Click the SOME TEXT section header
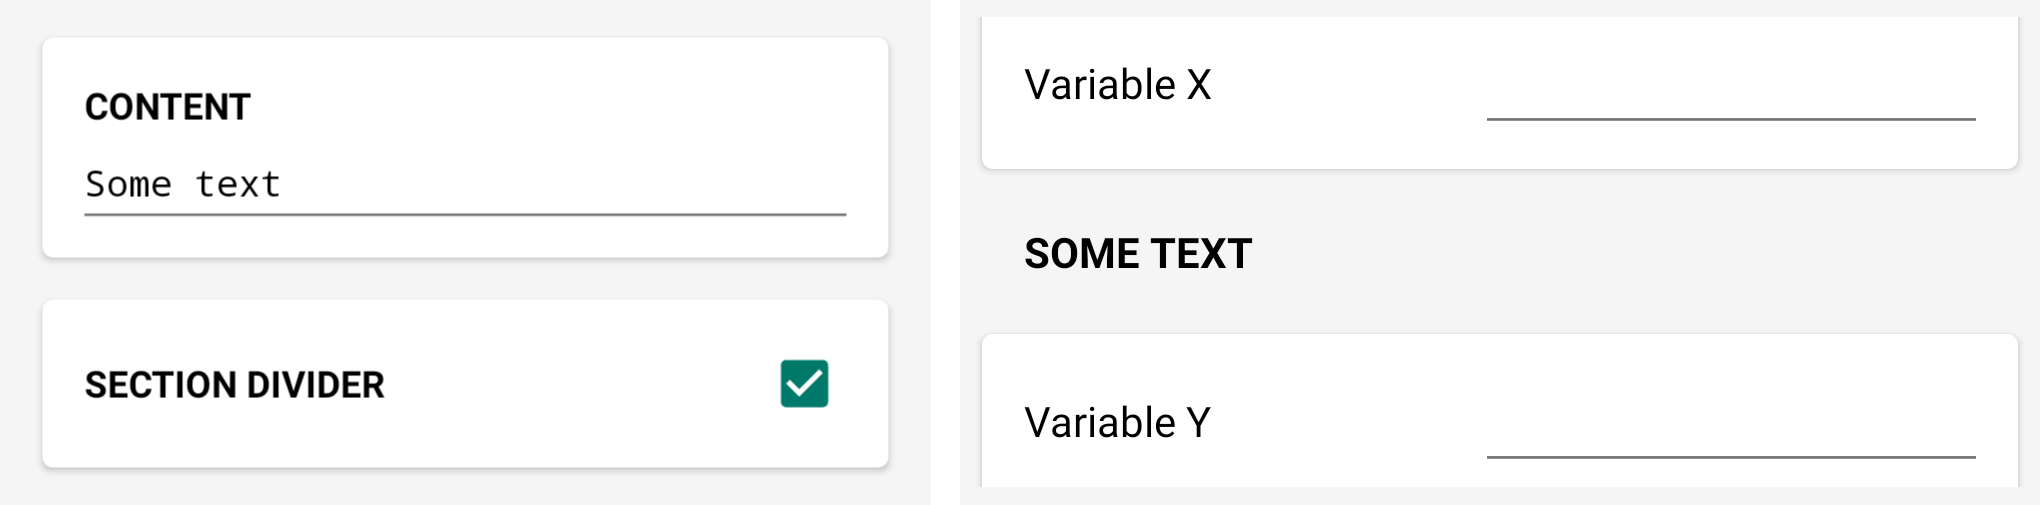Image resolution: width=2040 pixels, height=505 pixels. pyautogui.click(x=1138, y=254)
